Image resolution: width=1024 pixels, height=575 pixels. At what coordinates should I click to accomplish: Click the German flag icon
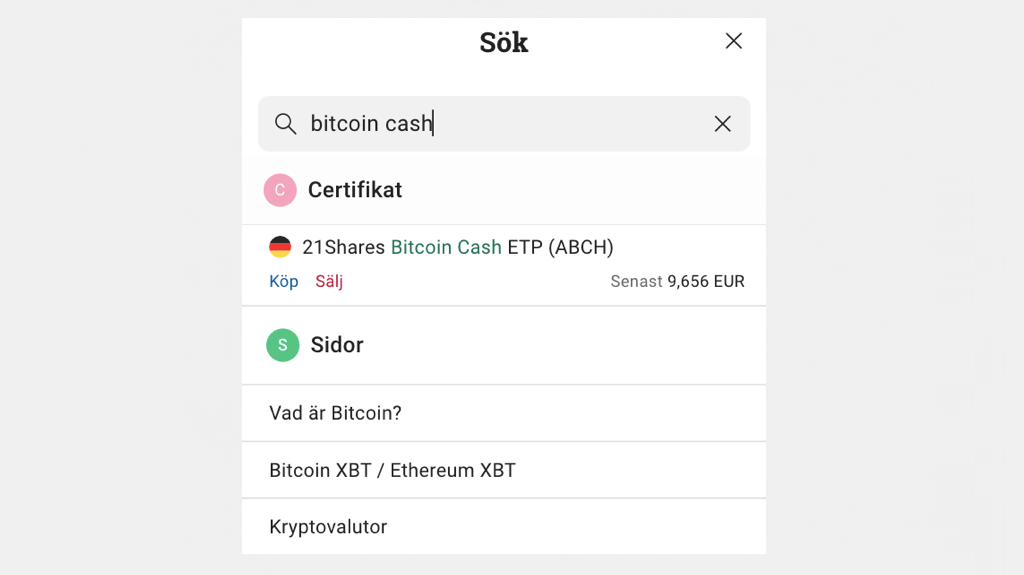pyautogui.click(x=280, y=247)
